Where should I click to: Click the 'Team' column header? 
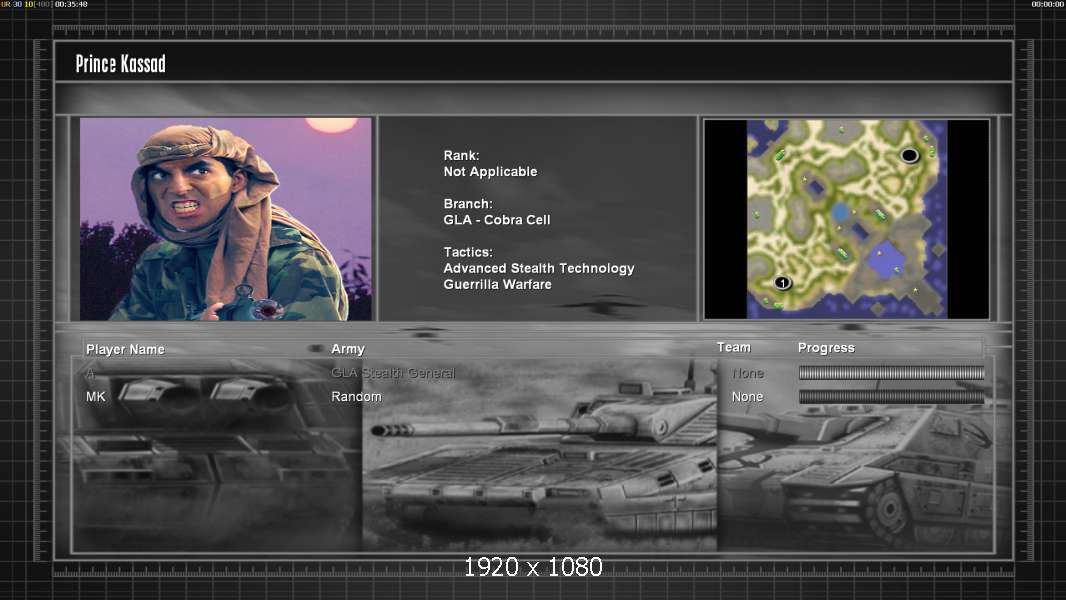tap(734, 347)
